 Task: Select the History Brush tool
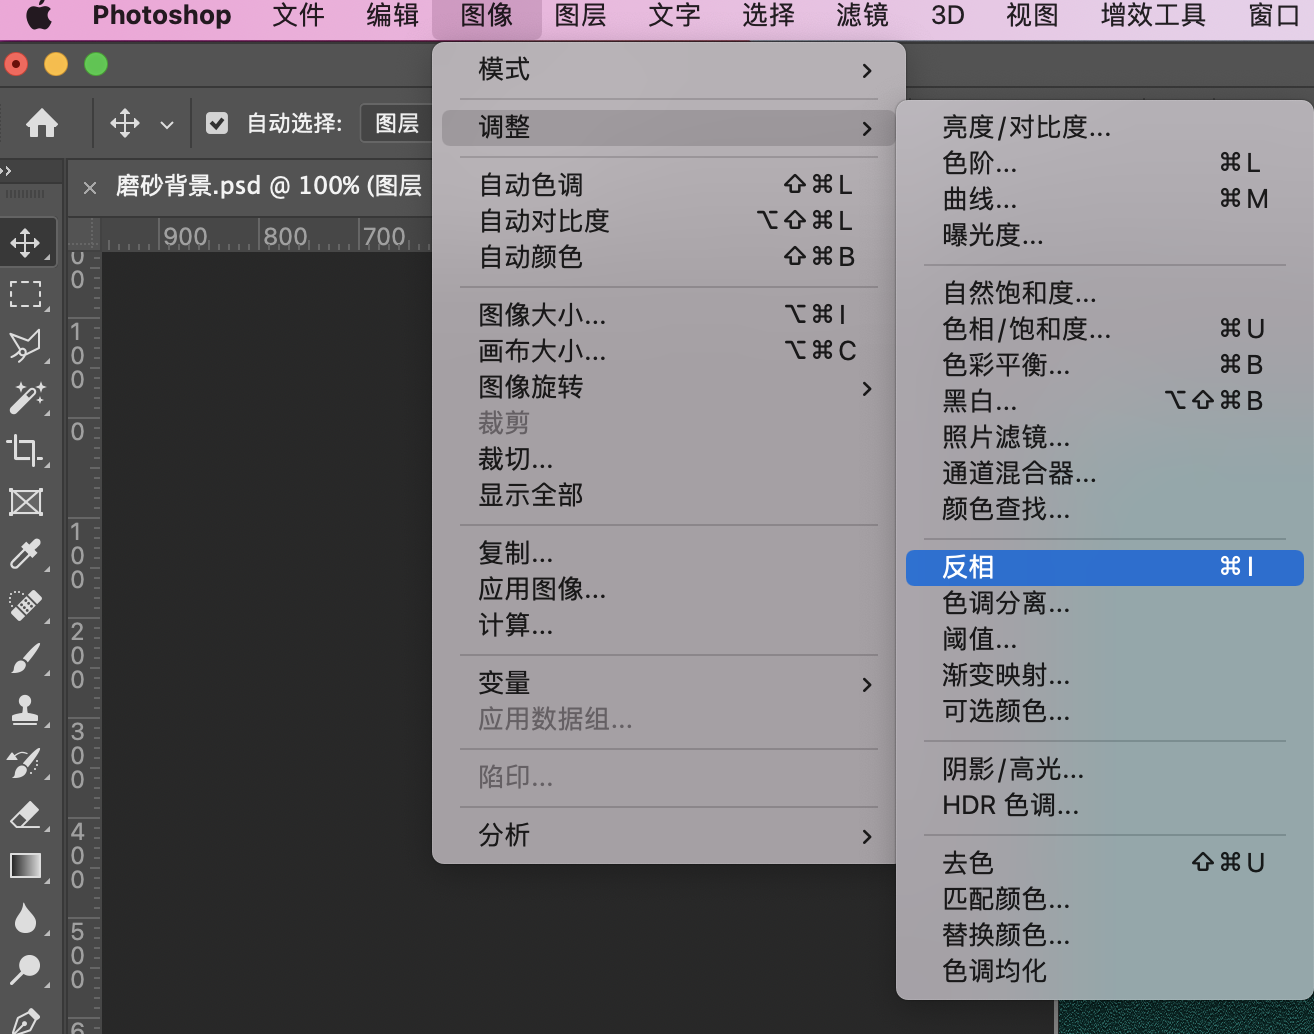[x=26, y=762]
